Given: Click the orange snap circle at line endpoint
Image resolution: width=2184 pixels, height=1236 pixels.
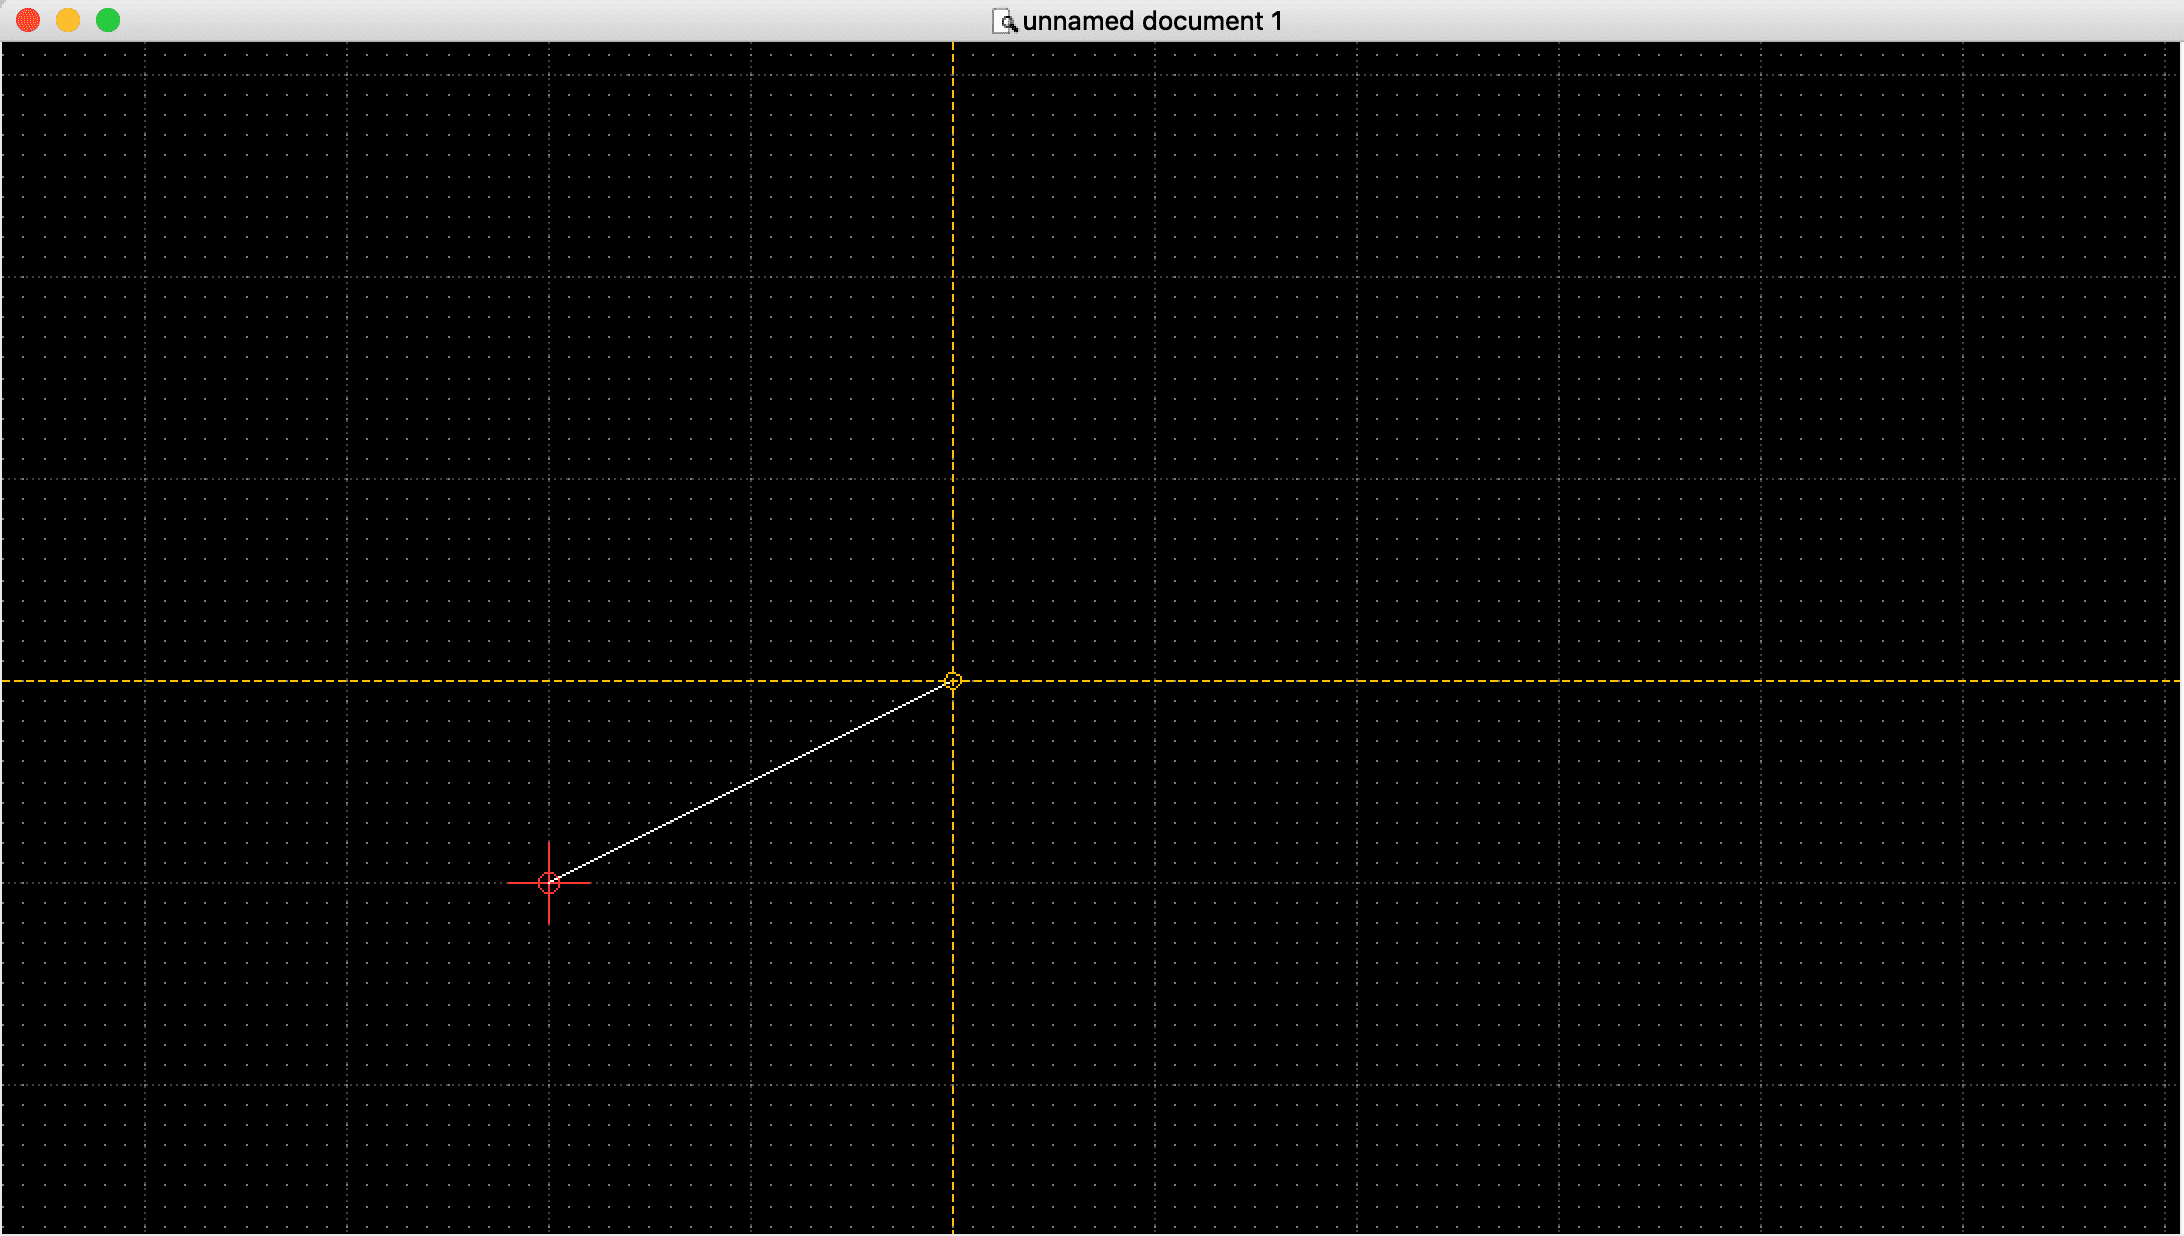Looking at the screenshot, I should coord(952,681).
